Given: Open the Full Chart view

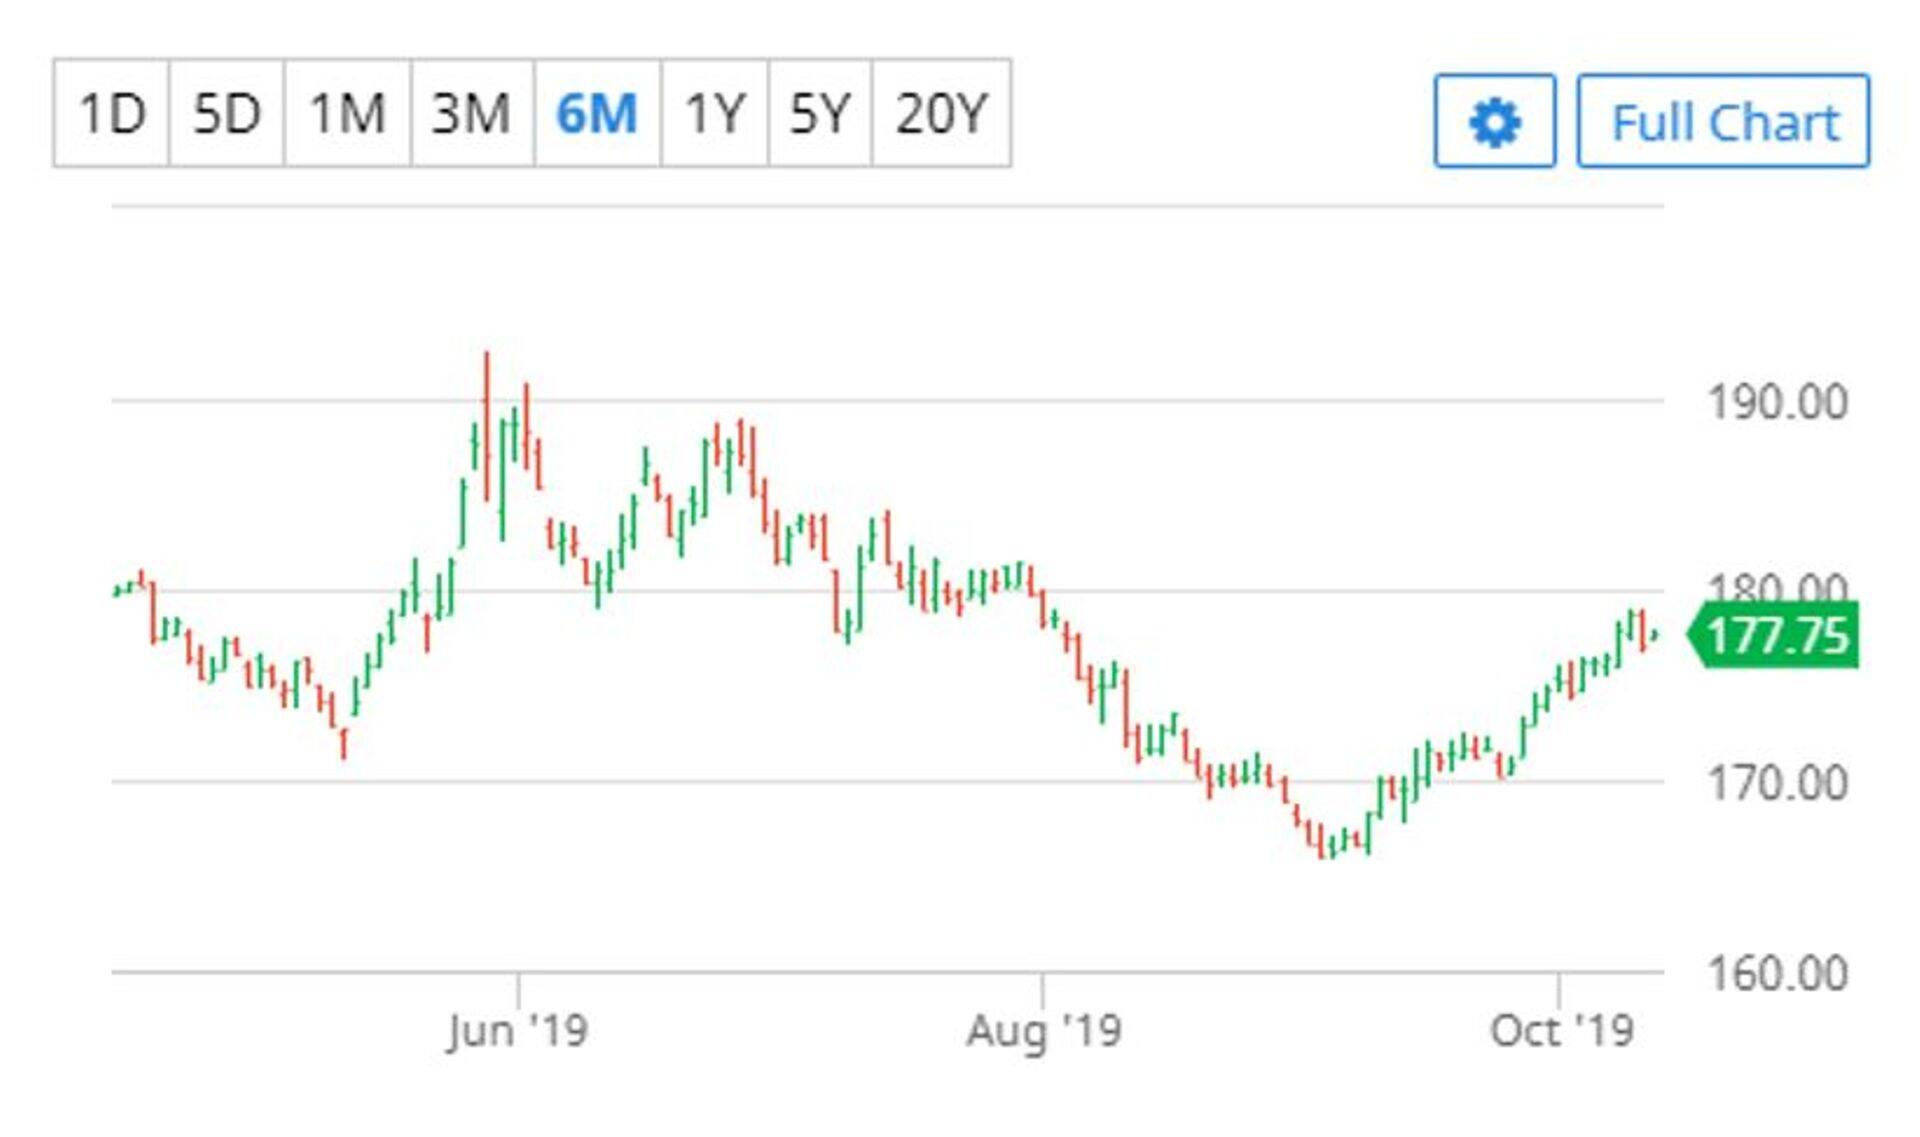Looking at the screenshot, I should [1723, 122].
